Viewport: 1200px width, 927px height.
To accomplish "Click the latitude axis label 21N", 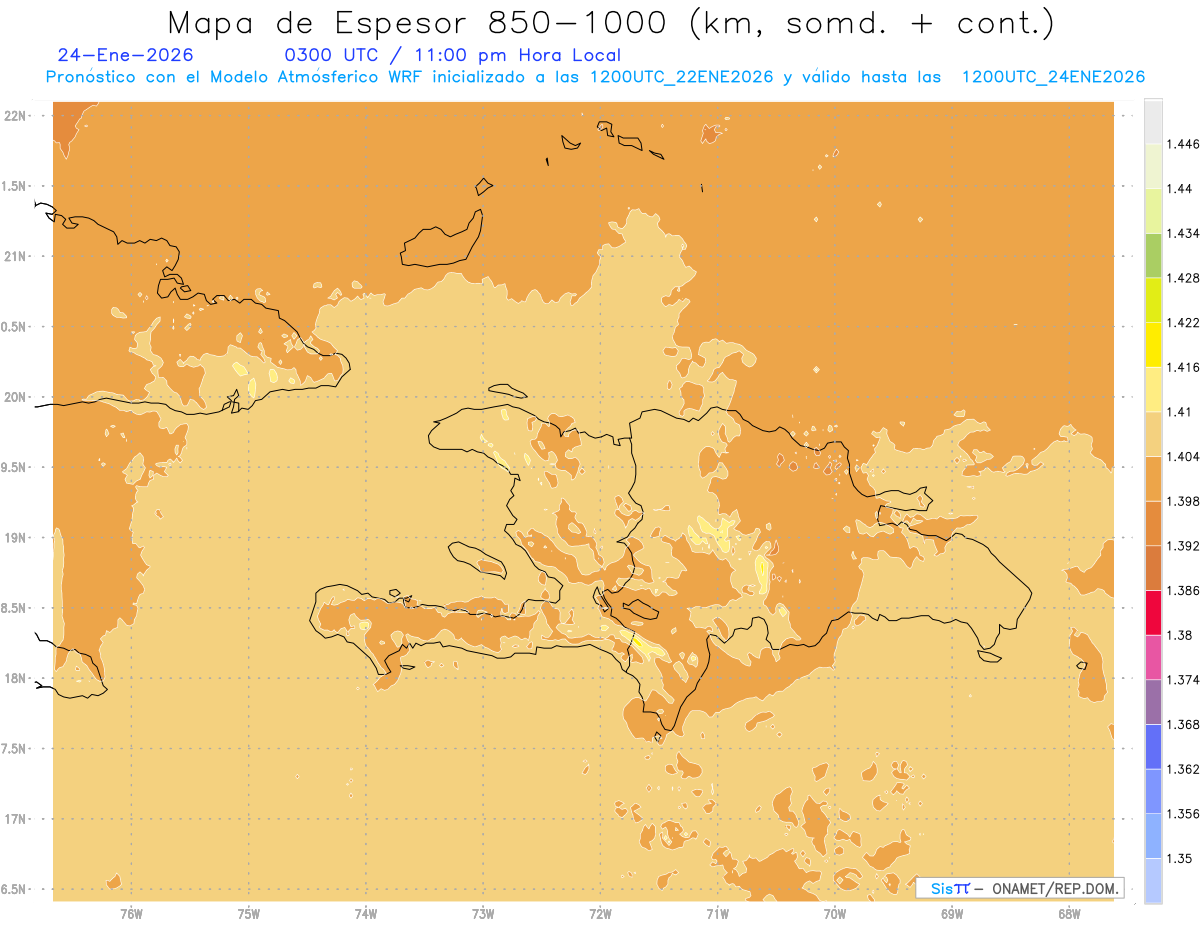I will click(x=17, y=256).
